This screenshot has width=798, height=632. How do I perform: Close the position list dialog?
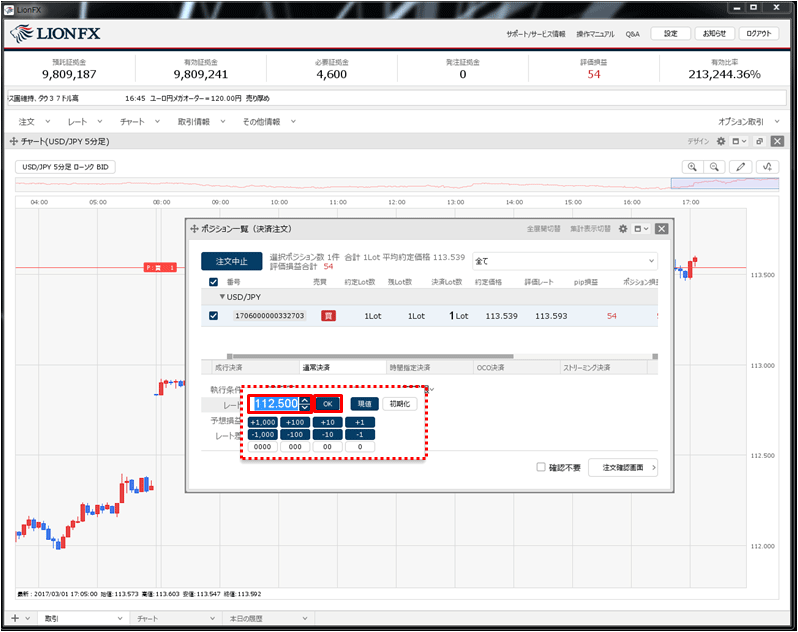(662, 229)
